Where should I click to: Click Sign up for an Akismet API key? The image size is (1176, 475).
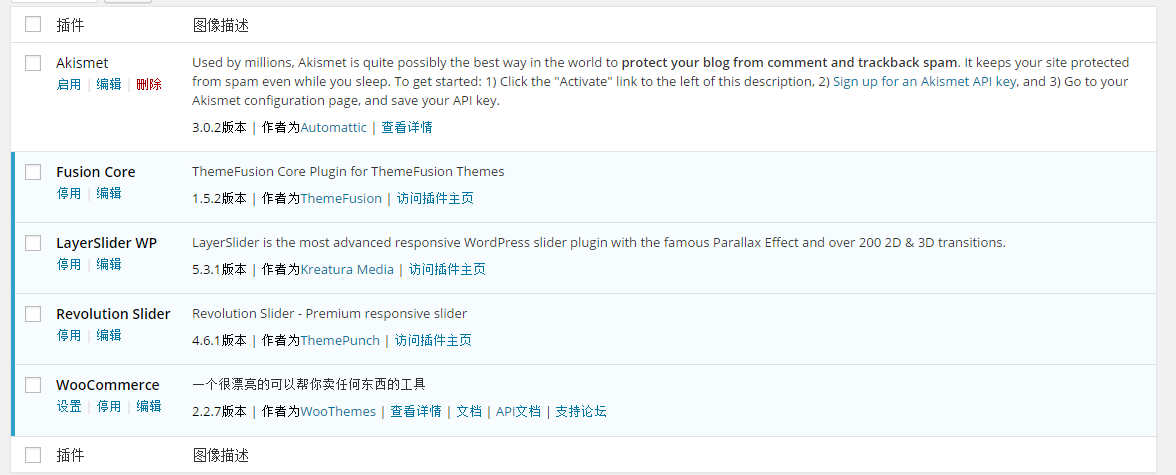pos(924,82)
